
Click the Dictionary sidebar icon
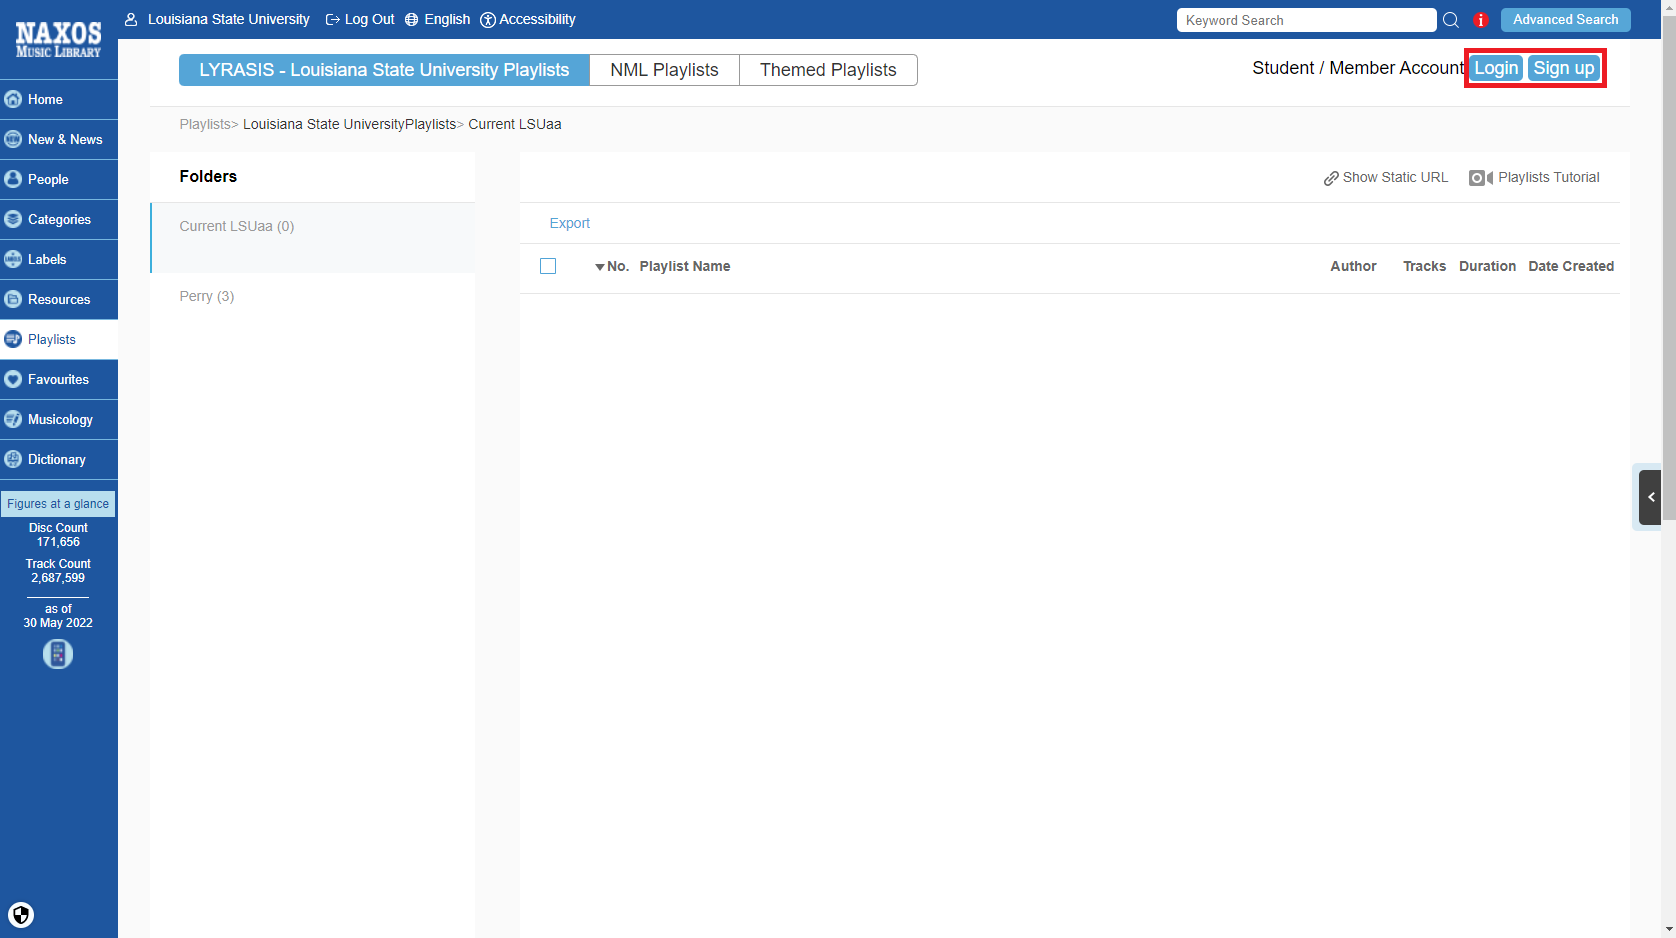[x=13, y=459]
